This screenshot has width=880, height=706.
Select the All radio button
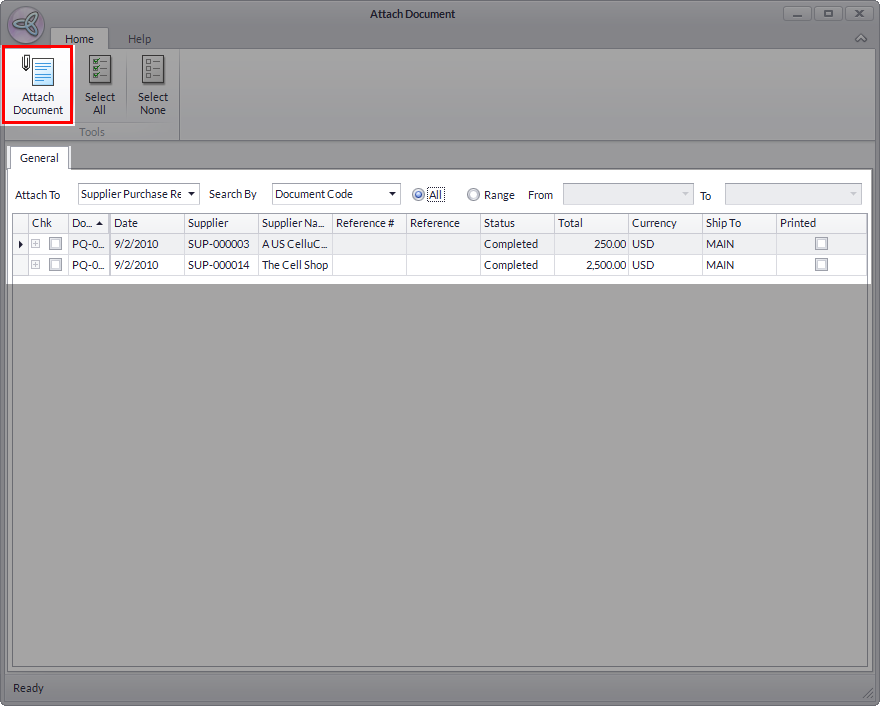(419, 195)
